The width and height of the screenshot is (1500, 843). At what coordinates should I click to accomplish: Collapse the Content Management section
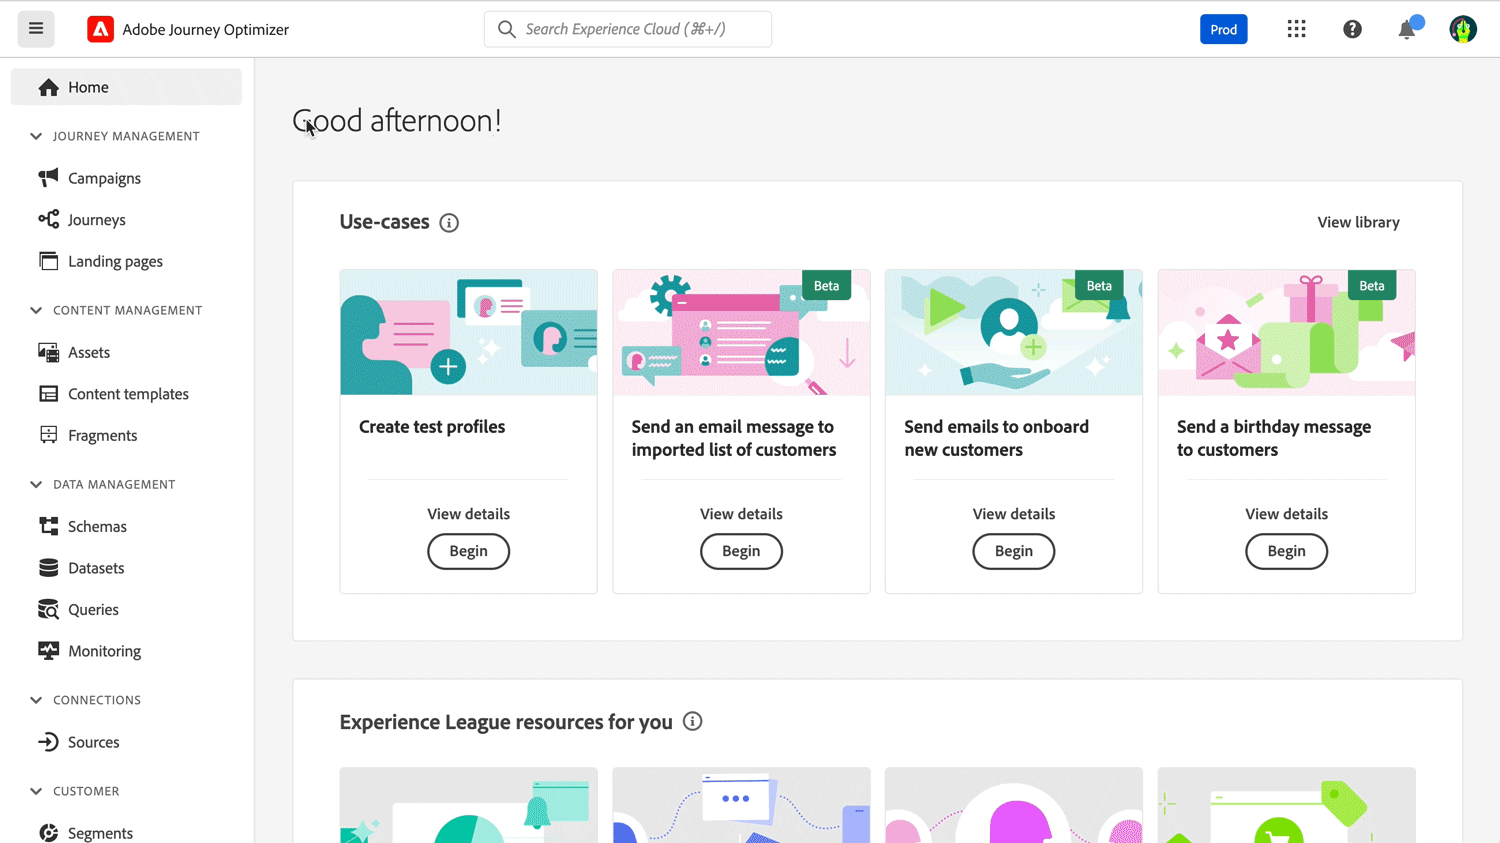point(36,310)
